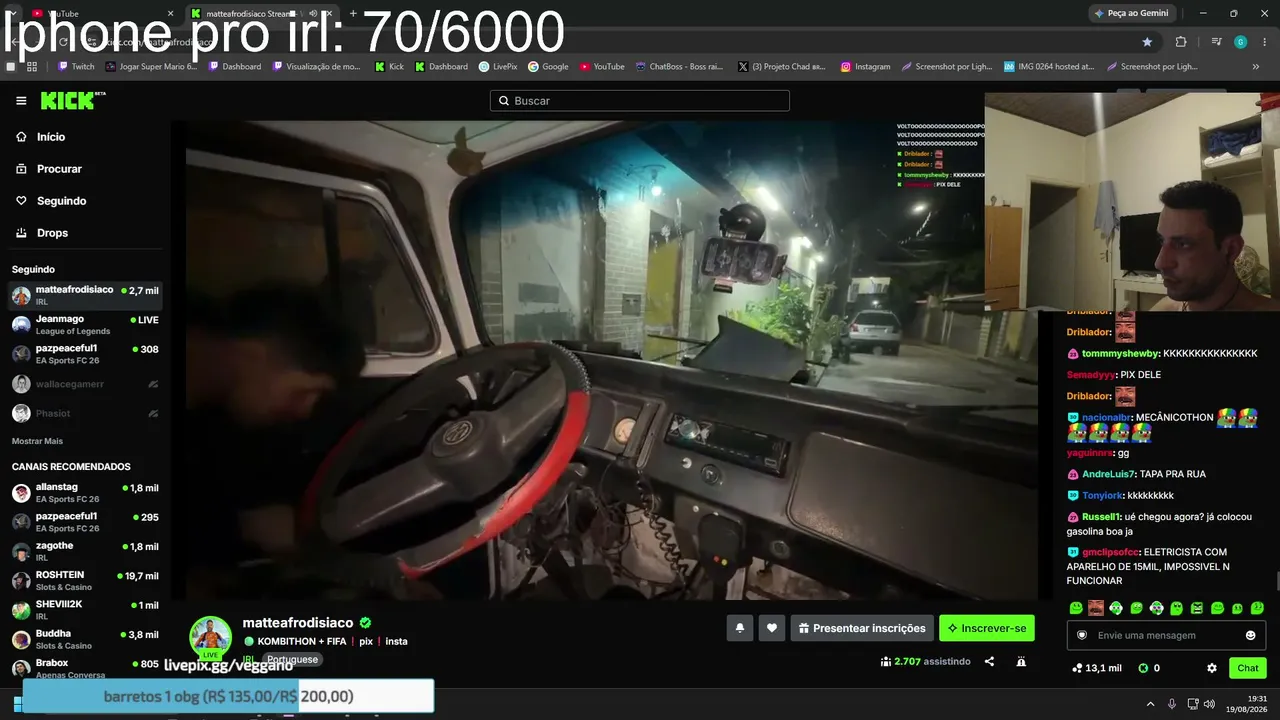
Task: Click the username gmclipsofcc in chat
Action: (x=1111, y=552)
